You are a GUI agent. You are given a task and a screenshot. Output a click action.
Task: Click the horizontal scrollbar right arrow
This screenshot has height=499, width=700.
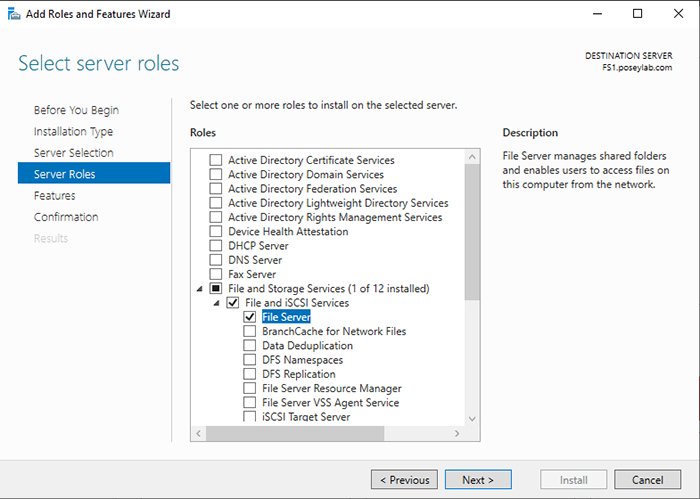click(x=456, y=433)
